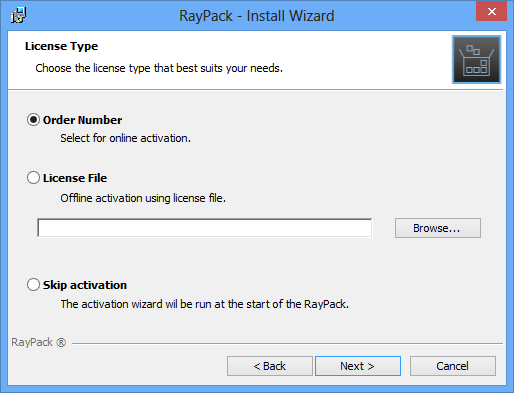Click the installer icon in title bar
514x393 pixels.
[19, 15]
